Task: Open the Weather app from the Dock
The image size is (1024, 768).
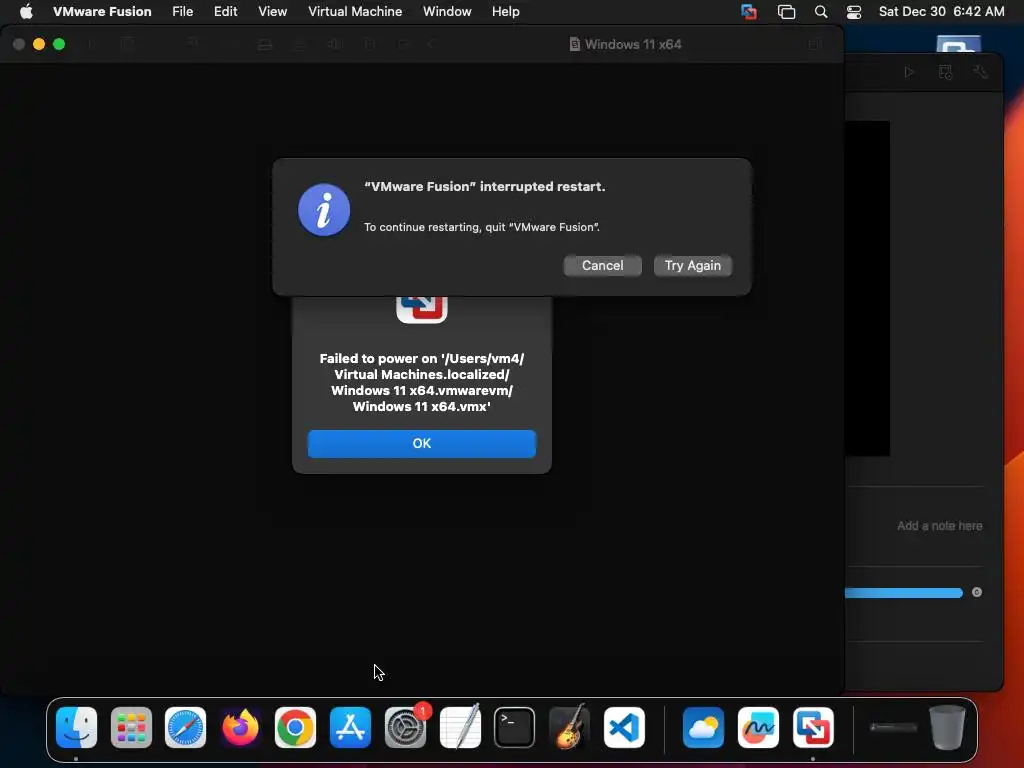Action: coord(703,727)
